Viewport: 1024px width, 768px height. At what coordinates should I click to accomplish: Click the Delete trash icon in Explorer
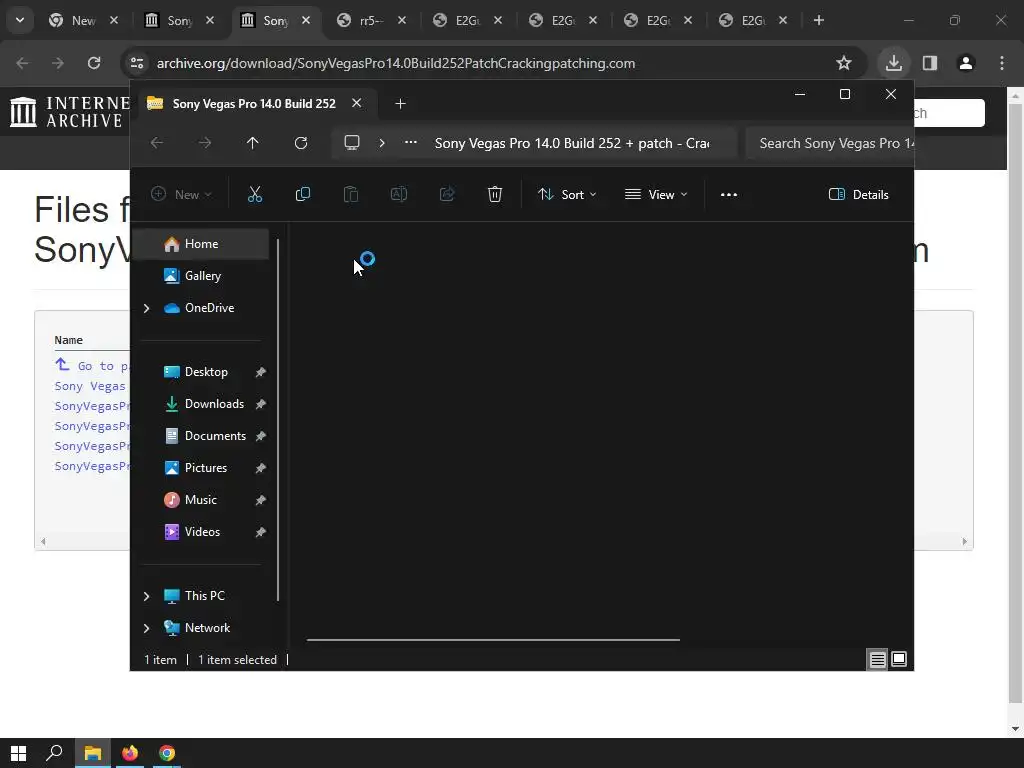[495, 195]
